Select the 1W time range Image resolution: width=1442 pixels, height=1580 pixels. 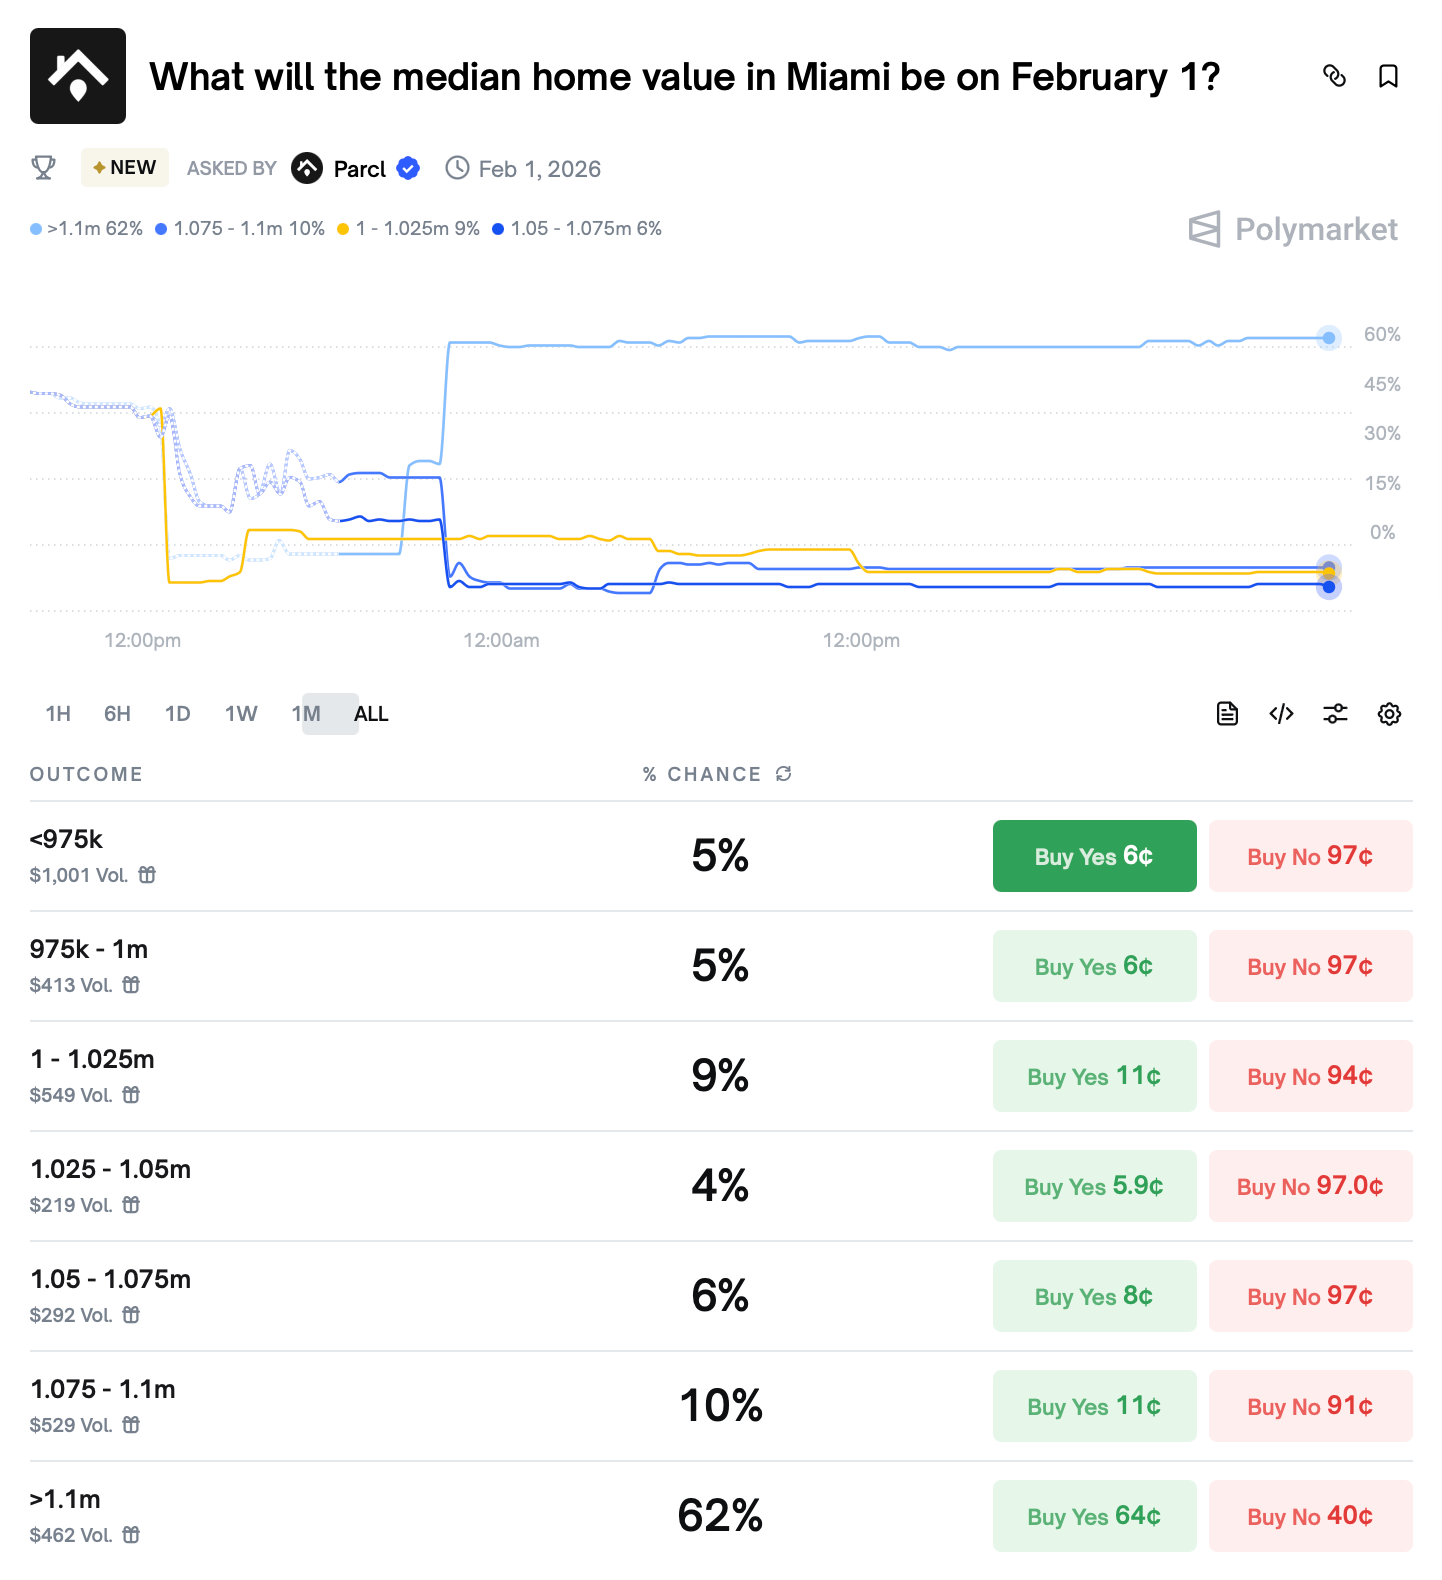(x=241, y=714)
